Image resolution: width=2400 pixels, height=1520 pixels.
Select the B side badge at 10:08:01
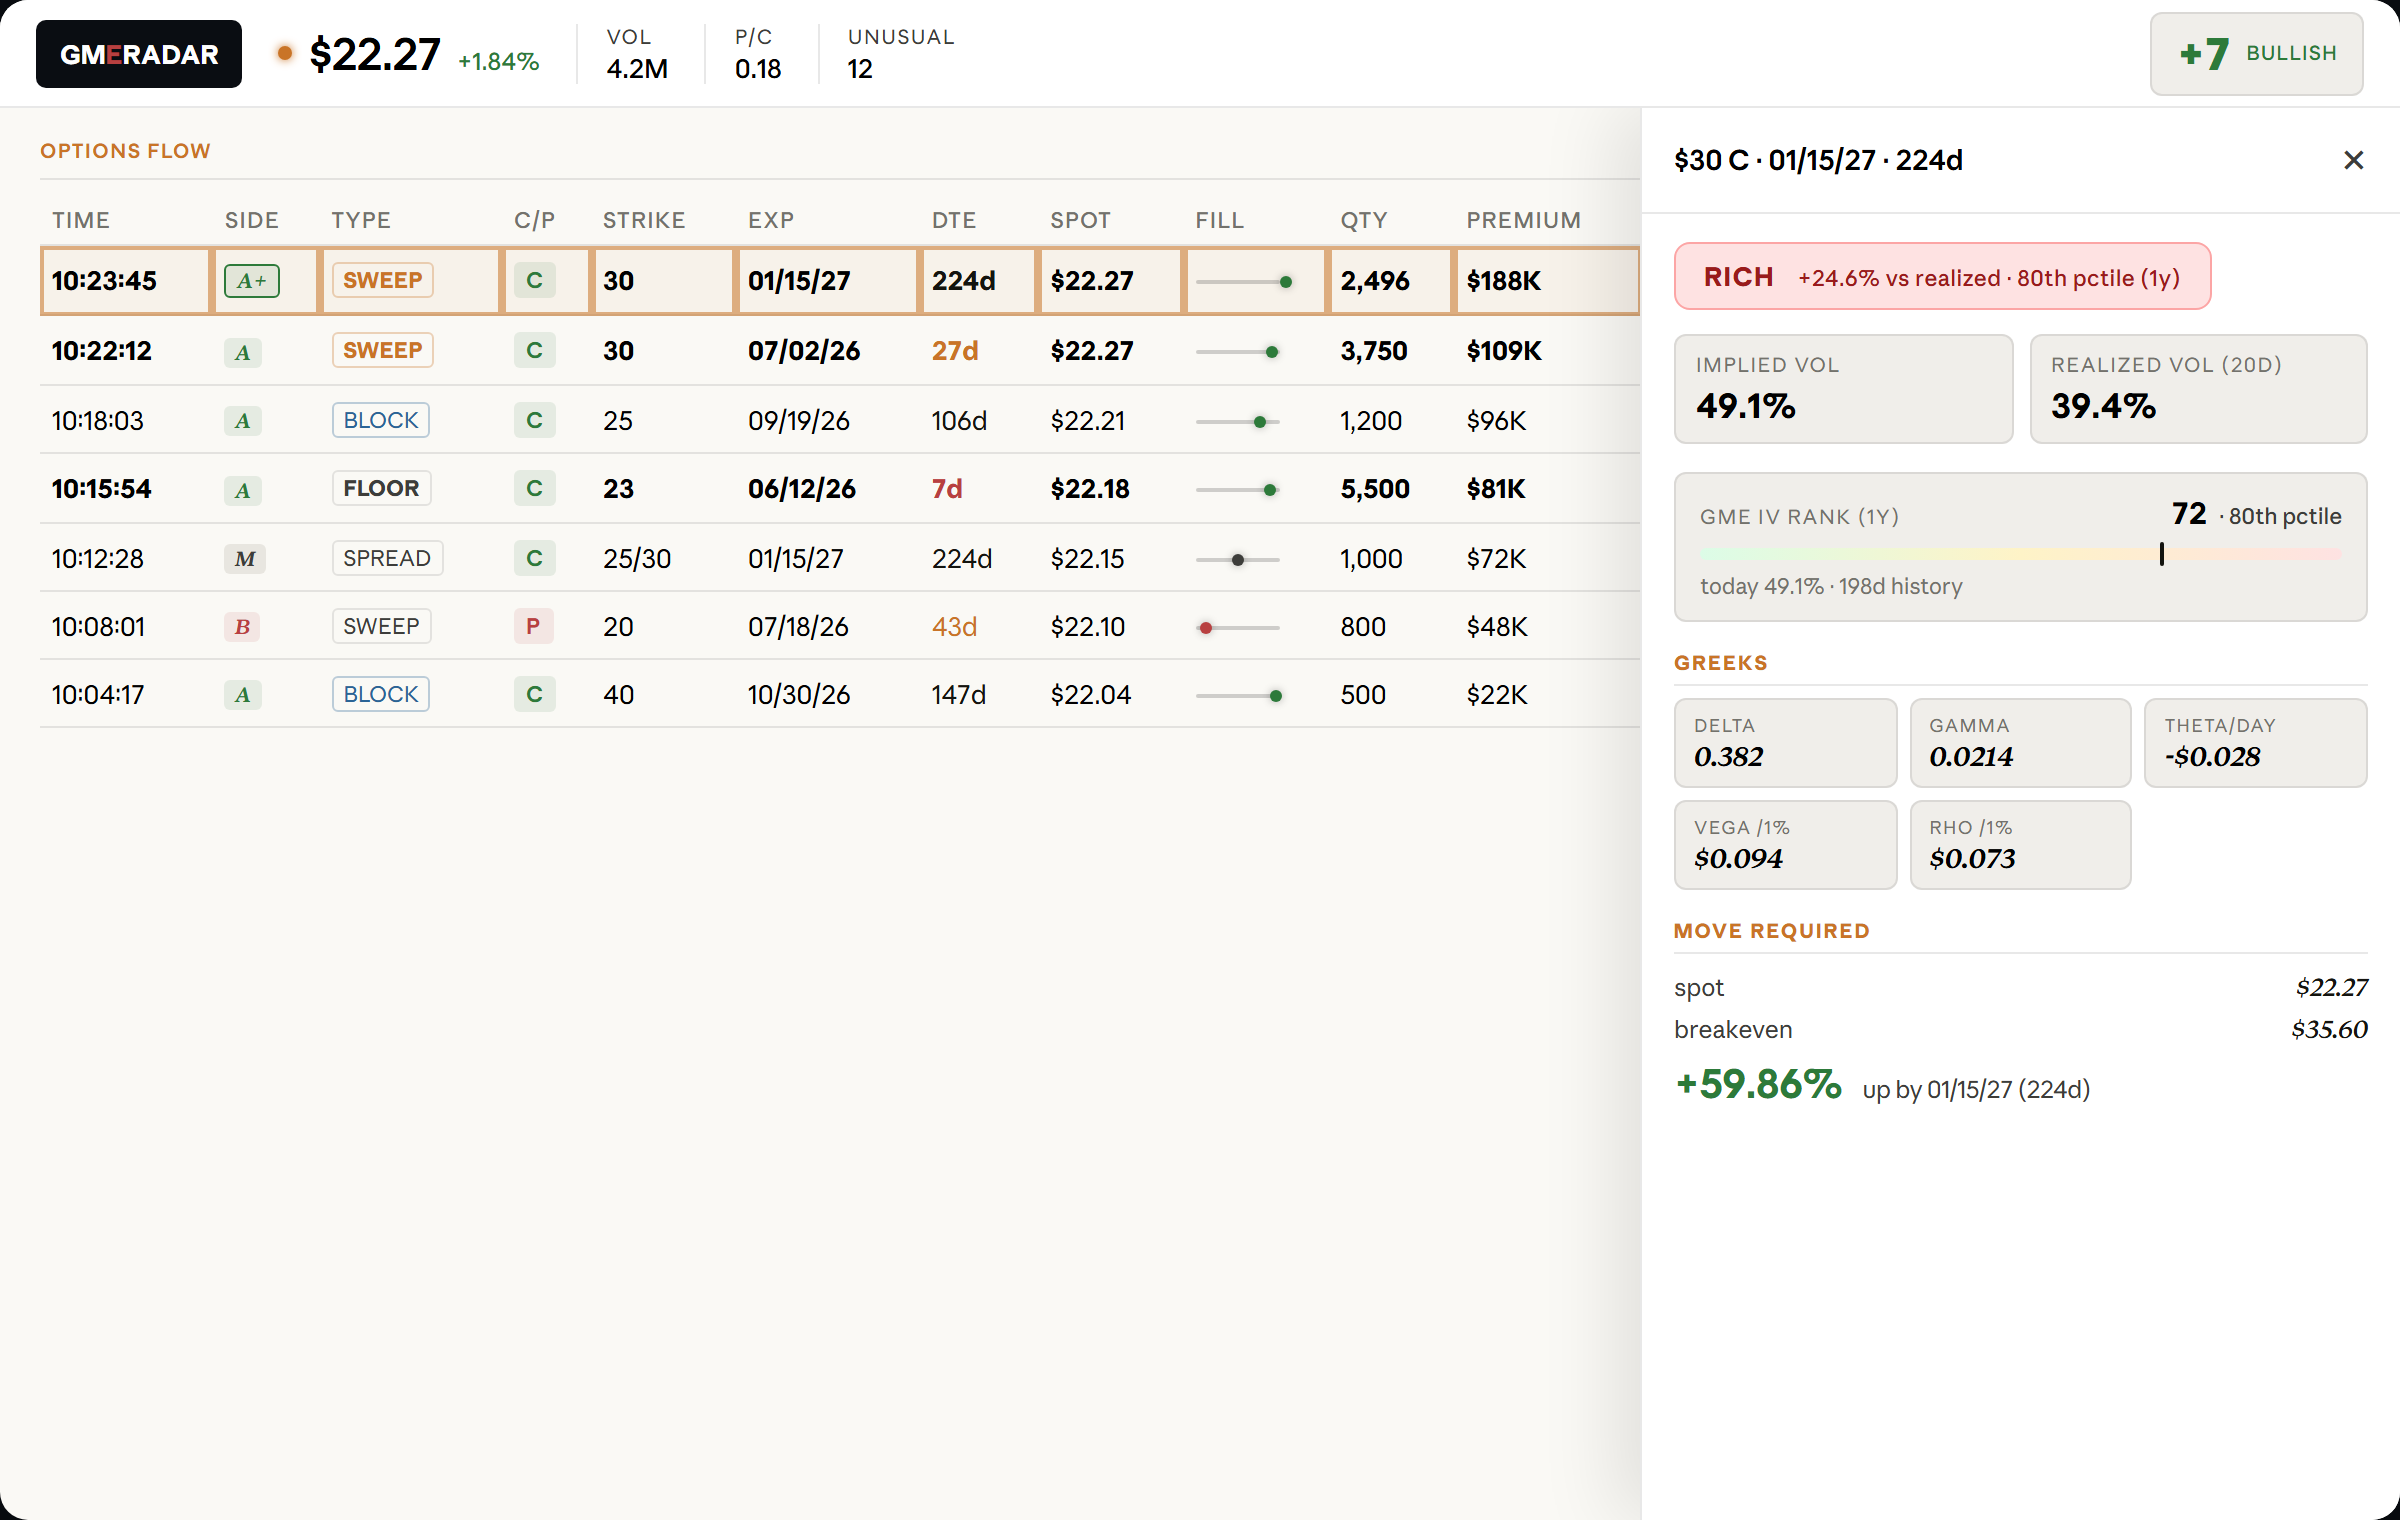click(242, 627)
